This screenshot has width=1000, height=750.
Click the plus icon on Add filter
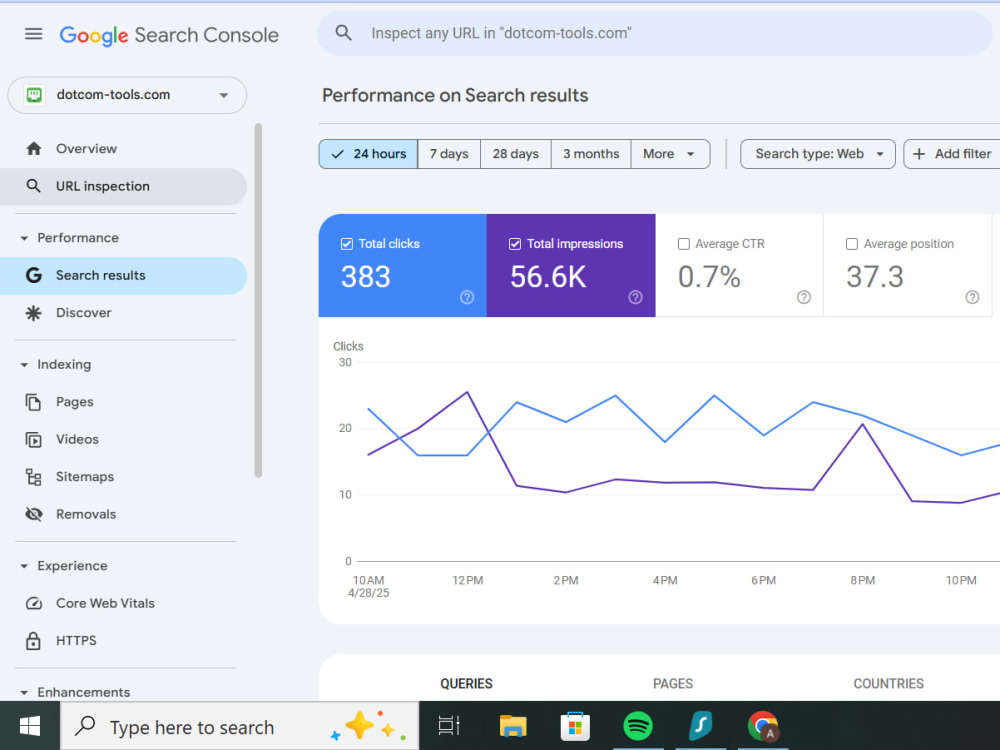point(919,154)
